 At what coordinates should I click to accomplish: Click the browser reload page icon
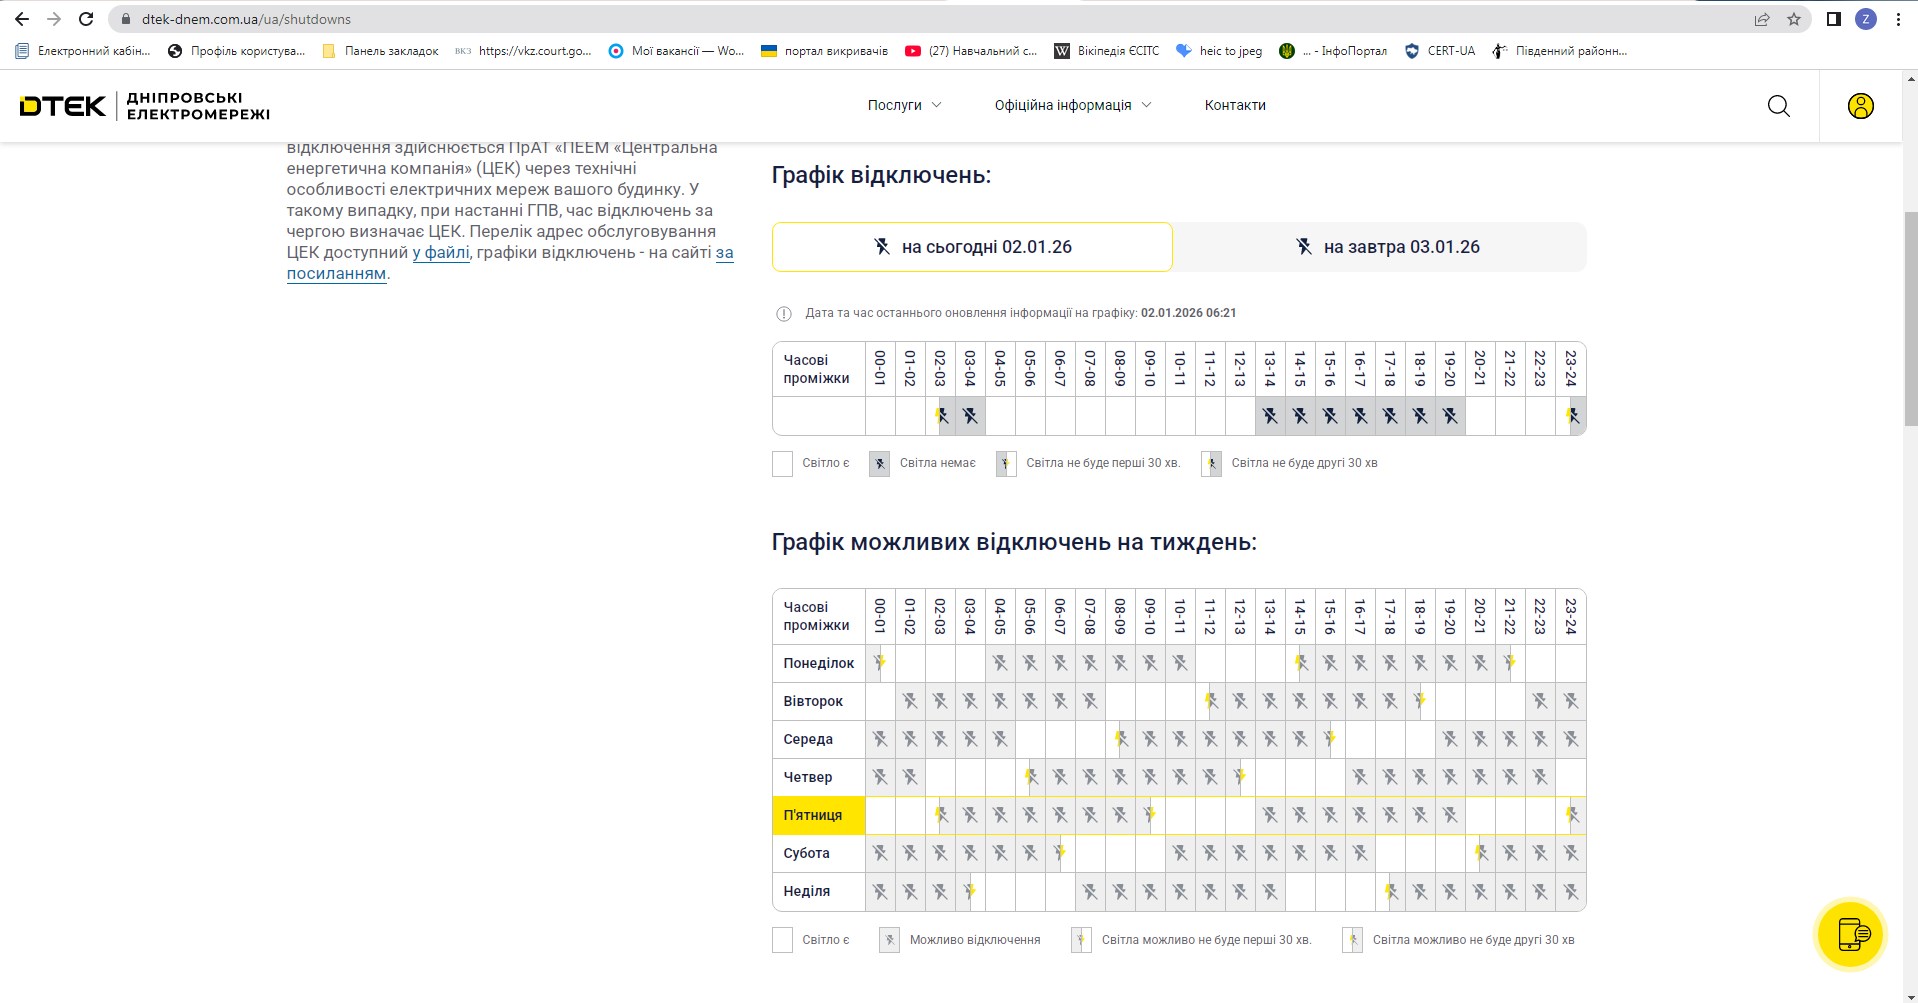pyautogui.click(x=86, y=19)
